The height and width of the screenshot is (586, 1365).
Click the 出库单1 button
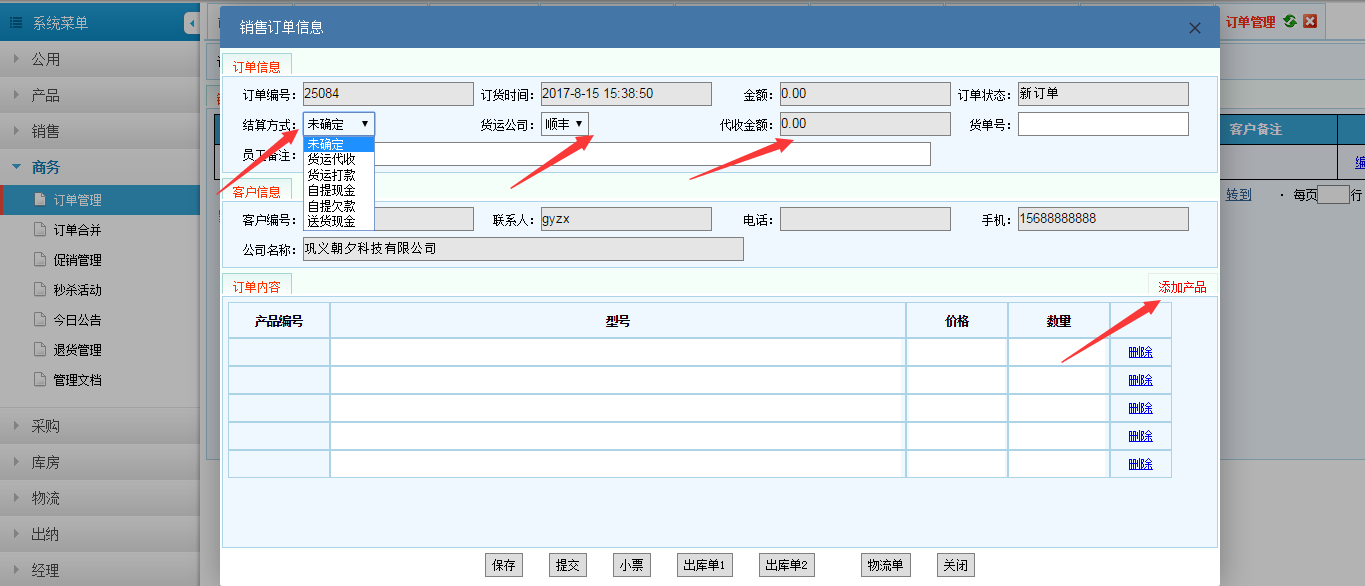coord(705,565)
